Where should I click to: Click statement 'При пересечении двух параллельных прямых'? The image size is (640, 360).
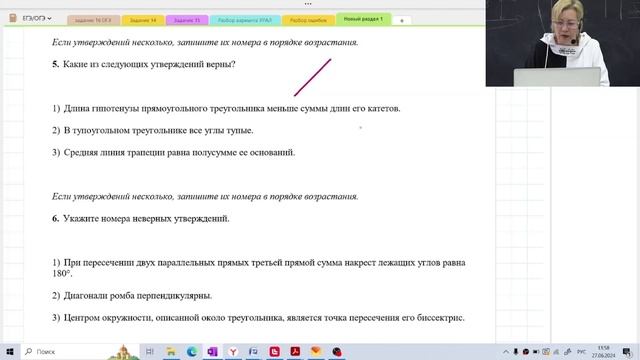(259, 268)
